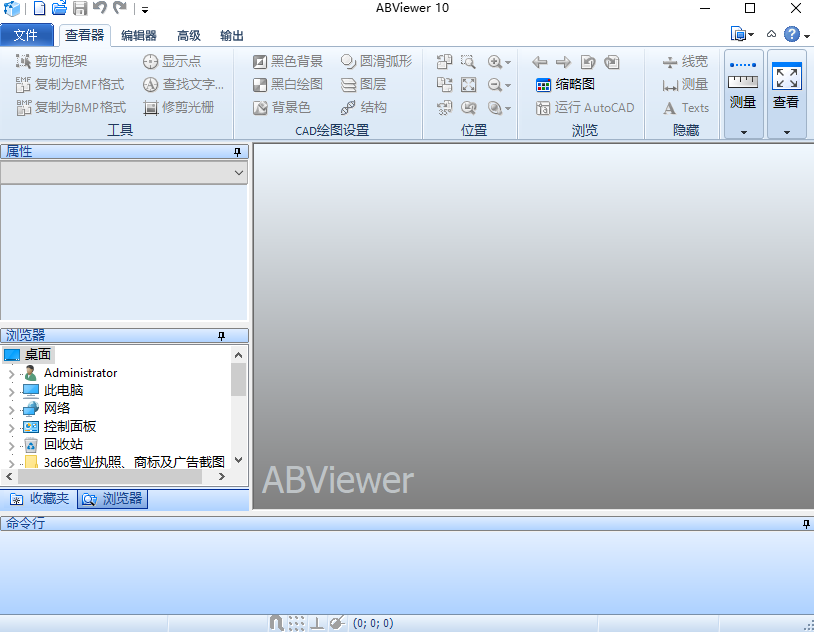Switch to the 收藏夹 favorites panel
This screenshot has height=632, width=814.
pos(41,498)
